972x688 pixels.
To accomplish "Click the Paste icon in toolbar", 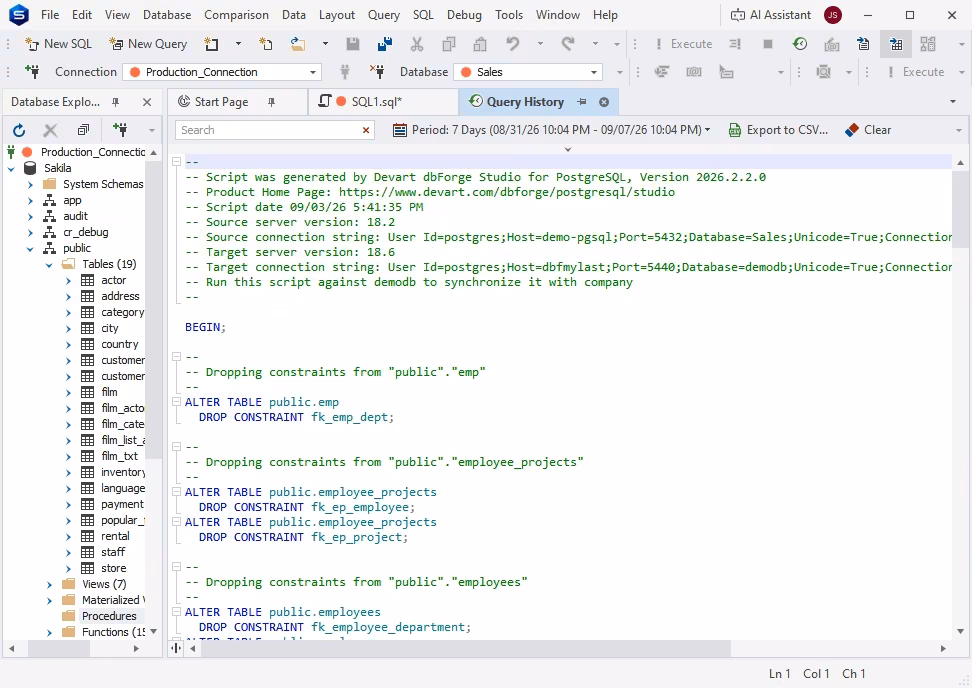I will [480, 44].
